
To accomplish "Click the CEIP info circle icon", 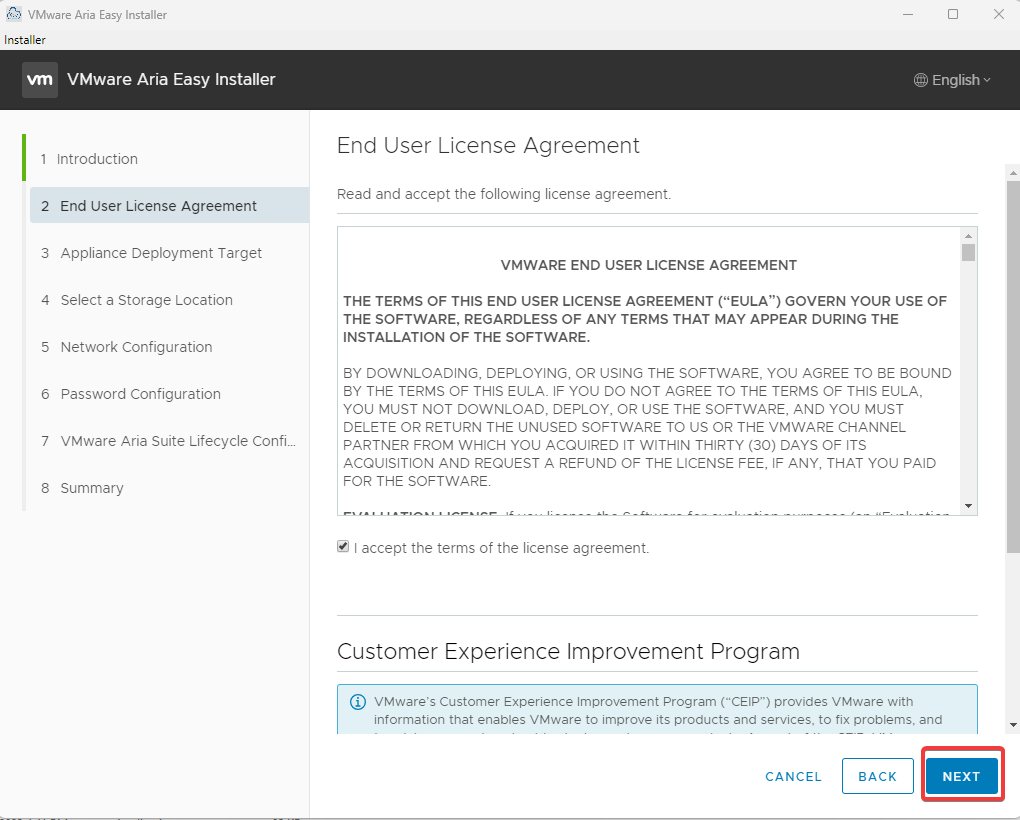I will pos(358,702).
